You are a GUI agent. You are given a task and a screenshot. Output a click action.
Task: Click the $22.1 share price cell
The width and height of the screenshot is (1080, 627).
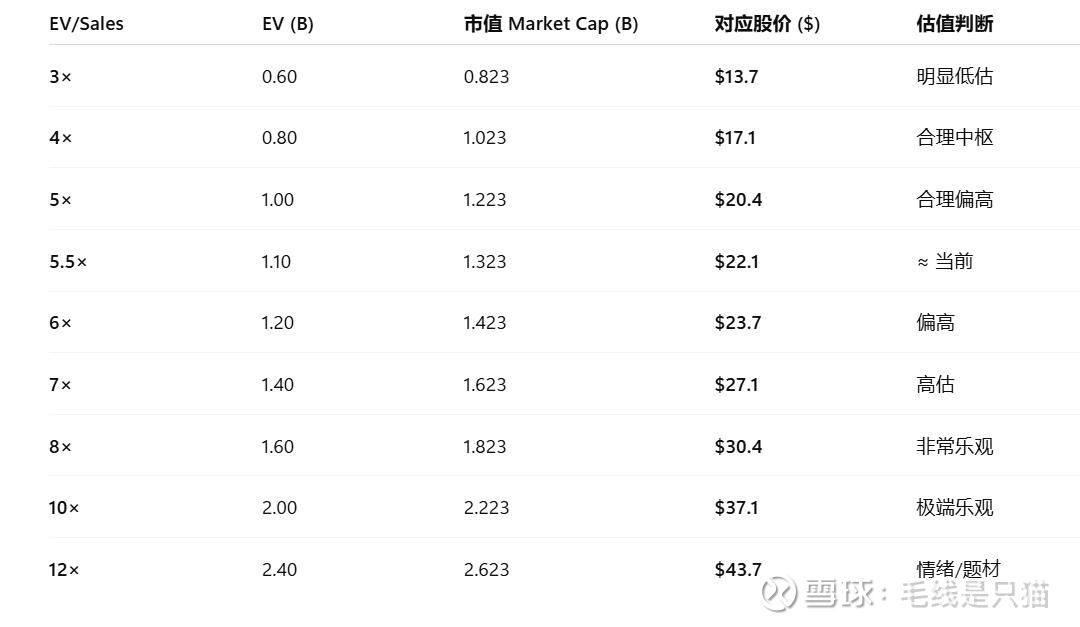736,261
